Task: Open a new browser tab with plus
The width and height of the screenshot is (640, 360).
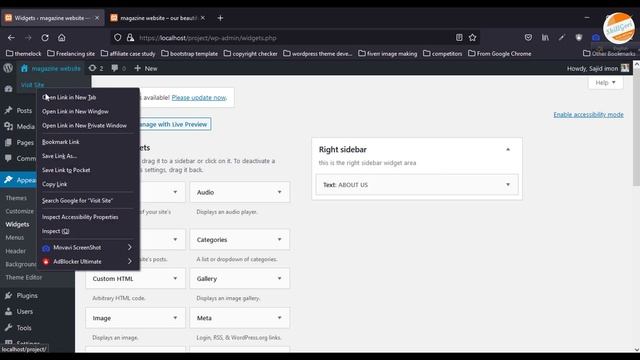Action: pos(220,18)
